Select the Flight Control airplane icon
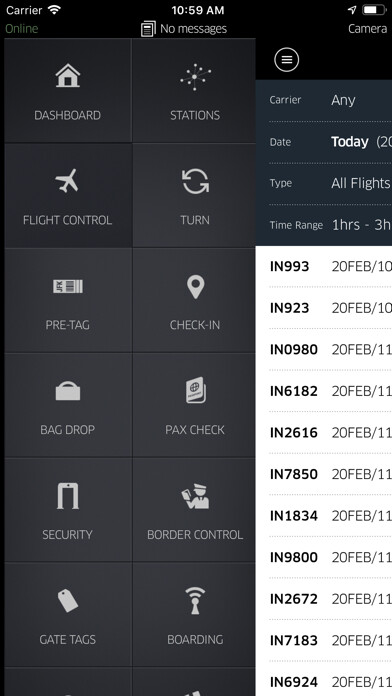392x696 pixels. (67, 181)
